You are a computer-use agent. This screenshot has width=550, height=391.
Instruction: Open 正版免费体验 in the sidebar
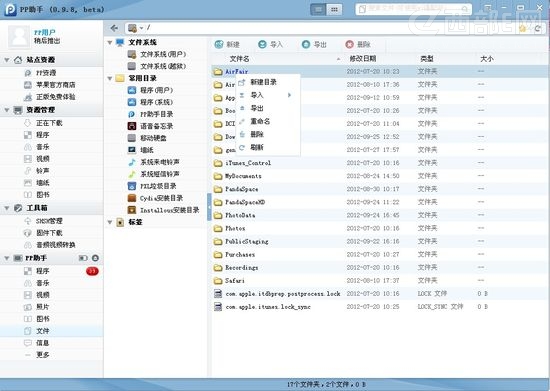pos(55,97)
